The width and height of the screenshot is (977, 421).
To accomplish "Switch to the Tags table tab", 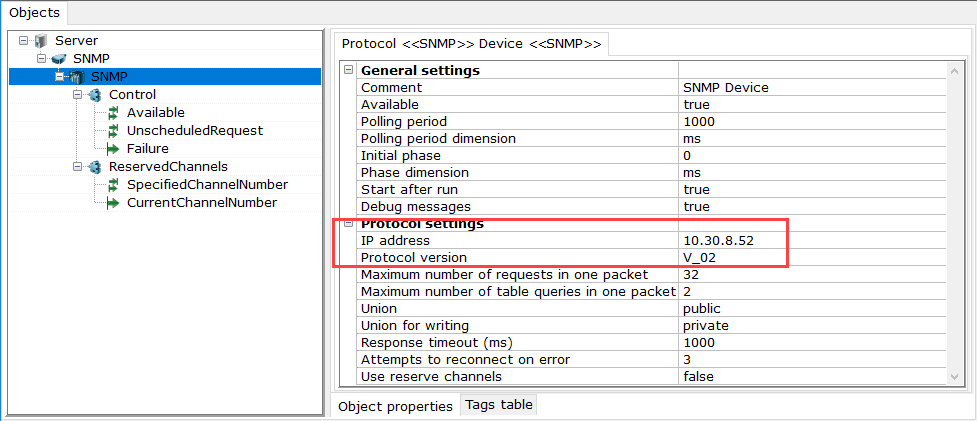I will coord(498,405).
